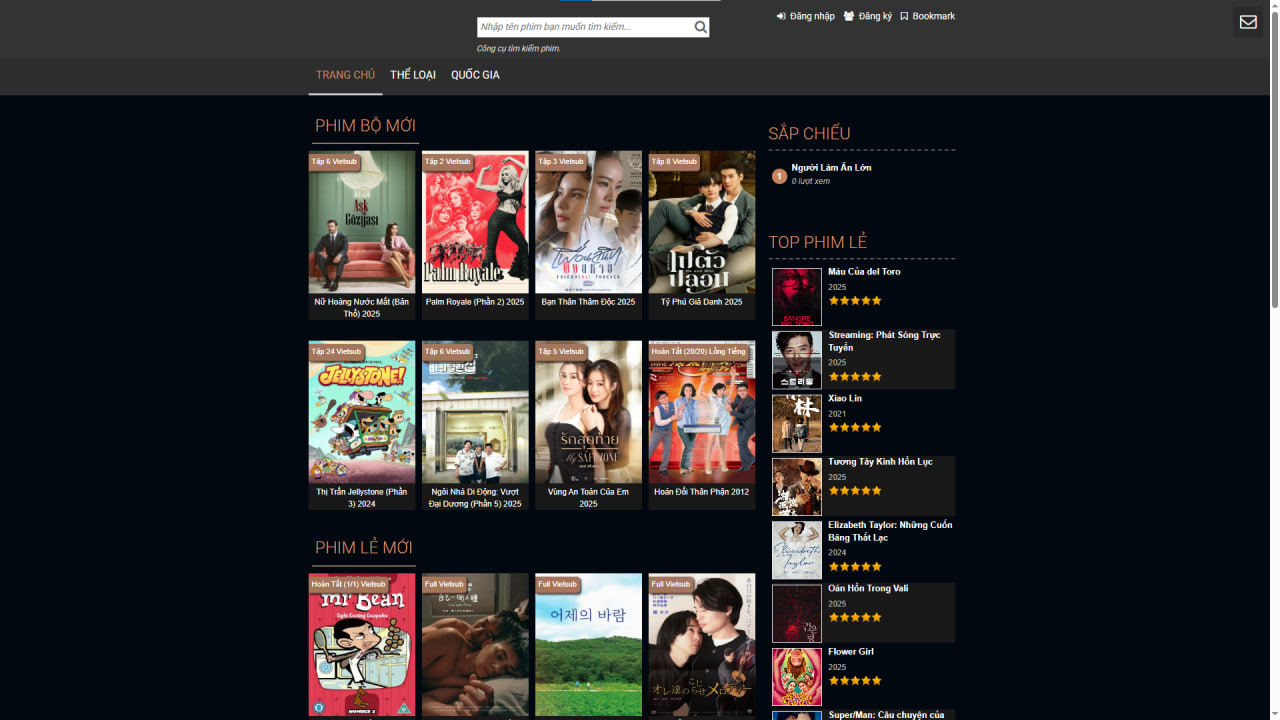Go to the Trang Chủ tab
The height and width of the screenshot is (720, 1280).
(345, 75)
